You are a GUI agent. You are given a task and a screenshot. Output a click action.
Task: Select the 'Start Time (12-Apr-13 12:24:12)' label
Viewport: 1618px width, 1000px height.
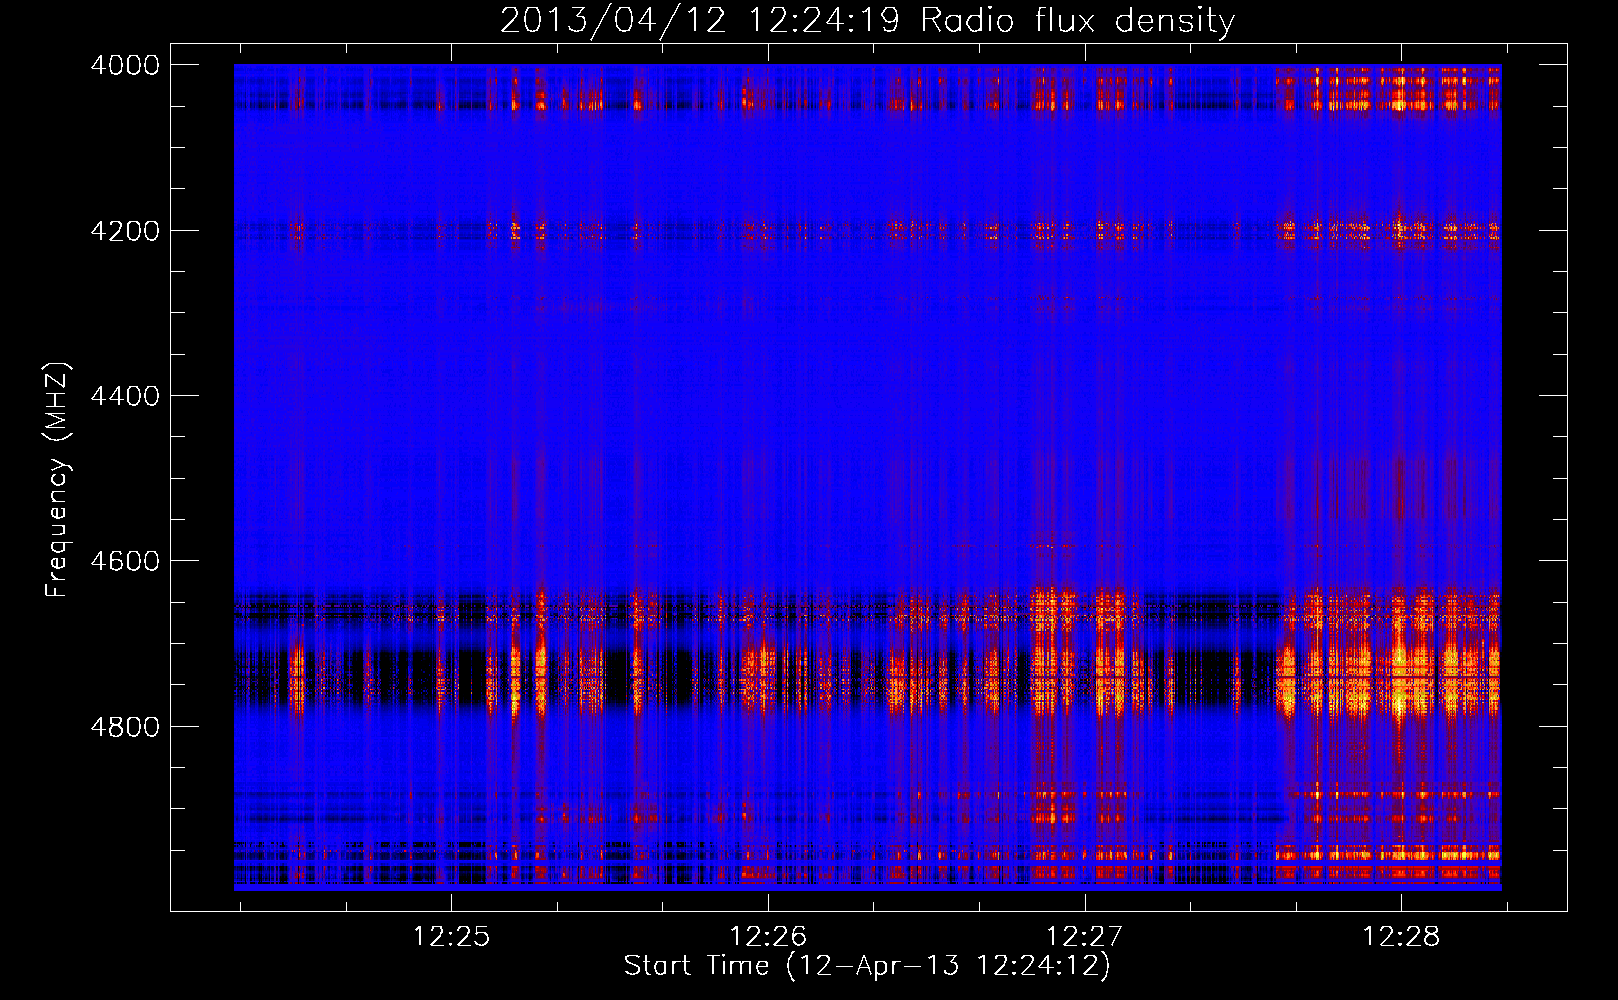tap(867, 966)
